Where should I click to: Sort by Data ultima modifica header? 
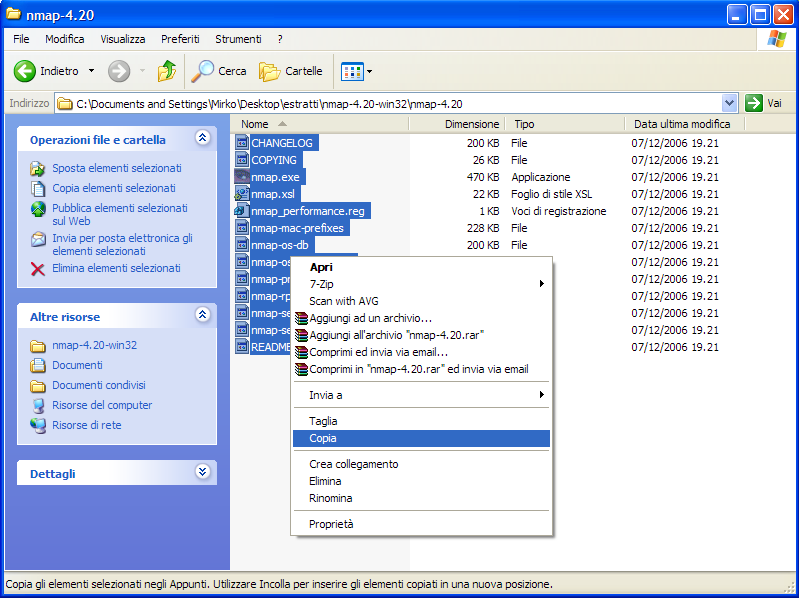click(682, 124)
